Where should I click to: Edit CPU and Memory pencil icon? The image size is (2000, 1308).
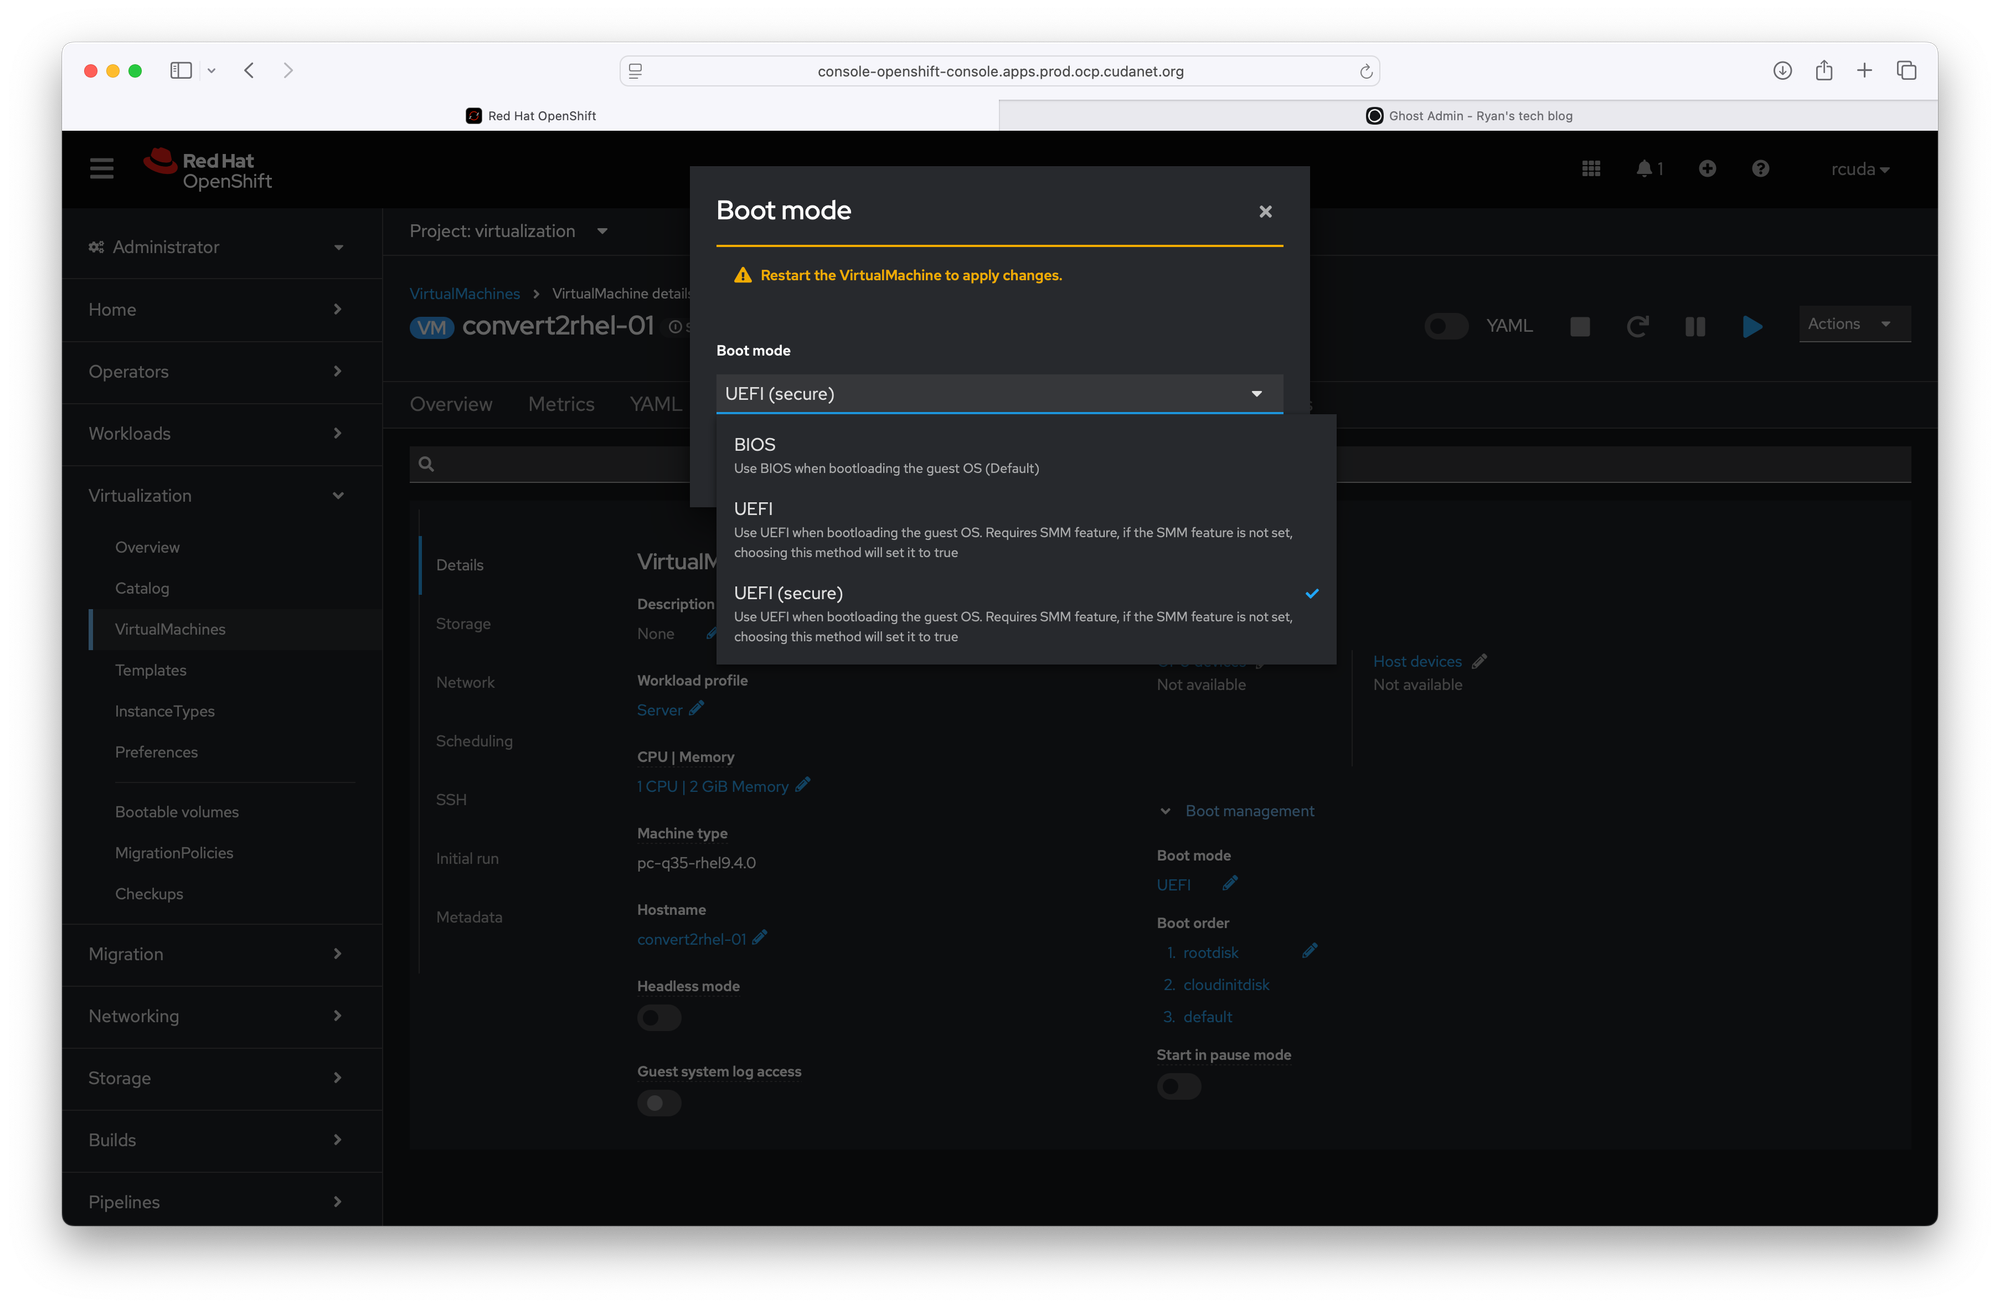click(803, 786)
